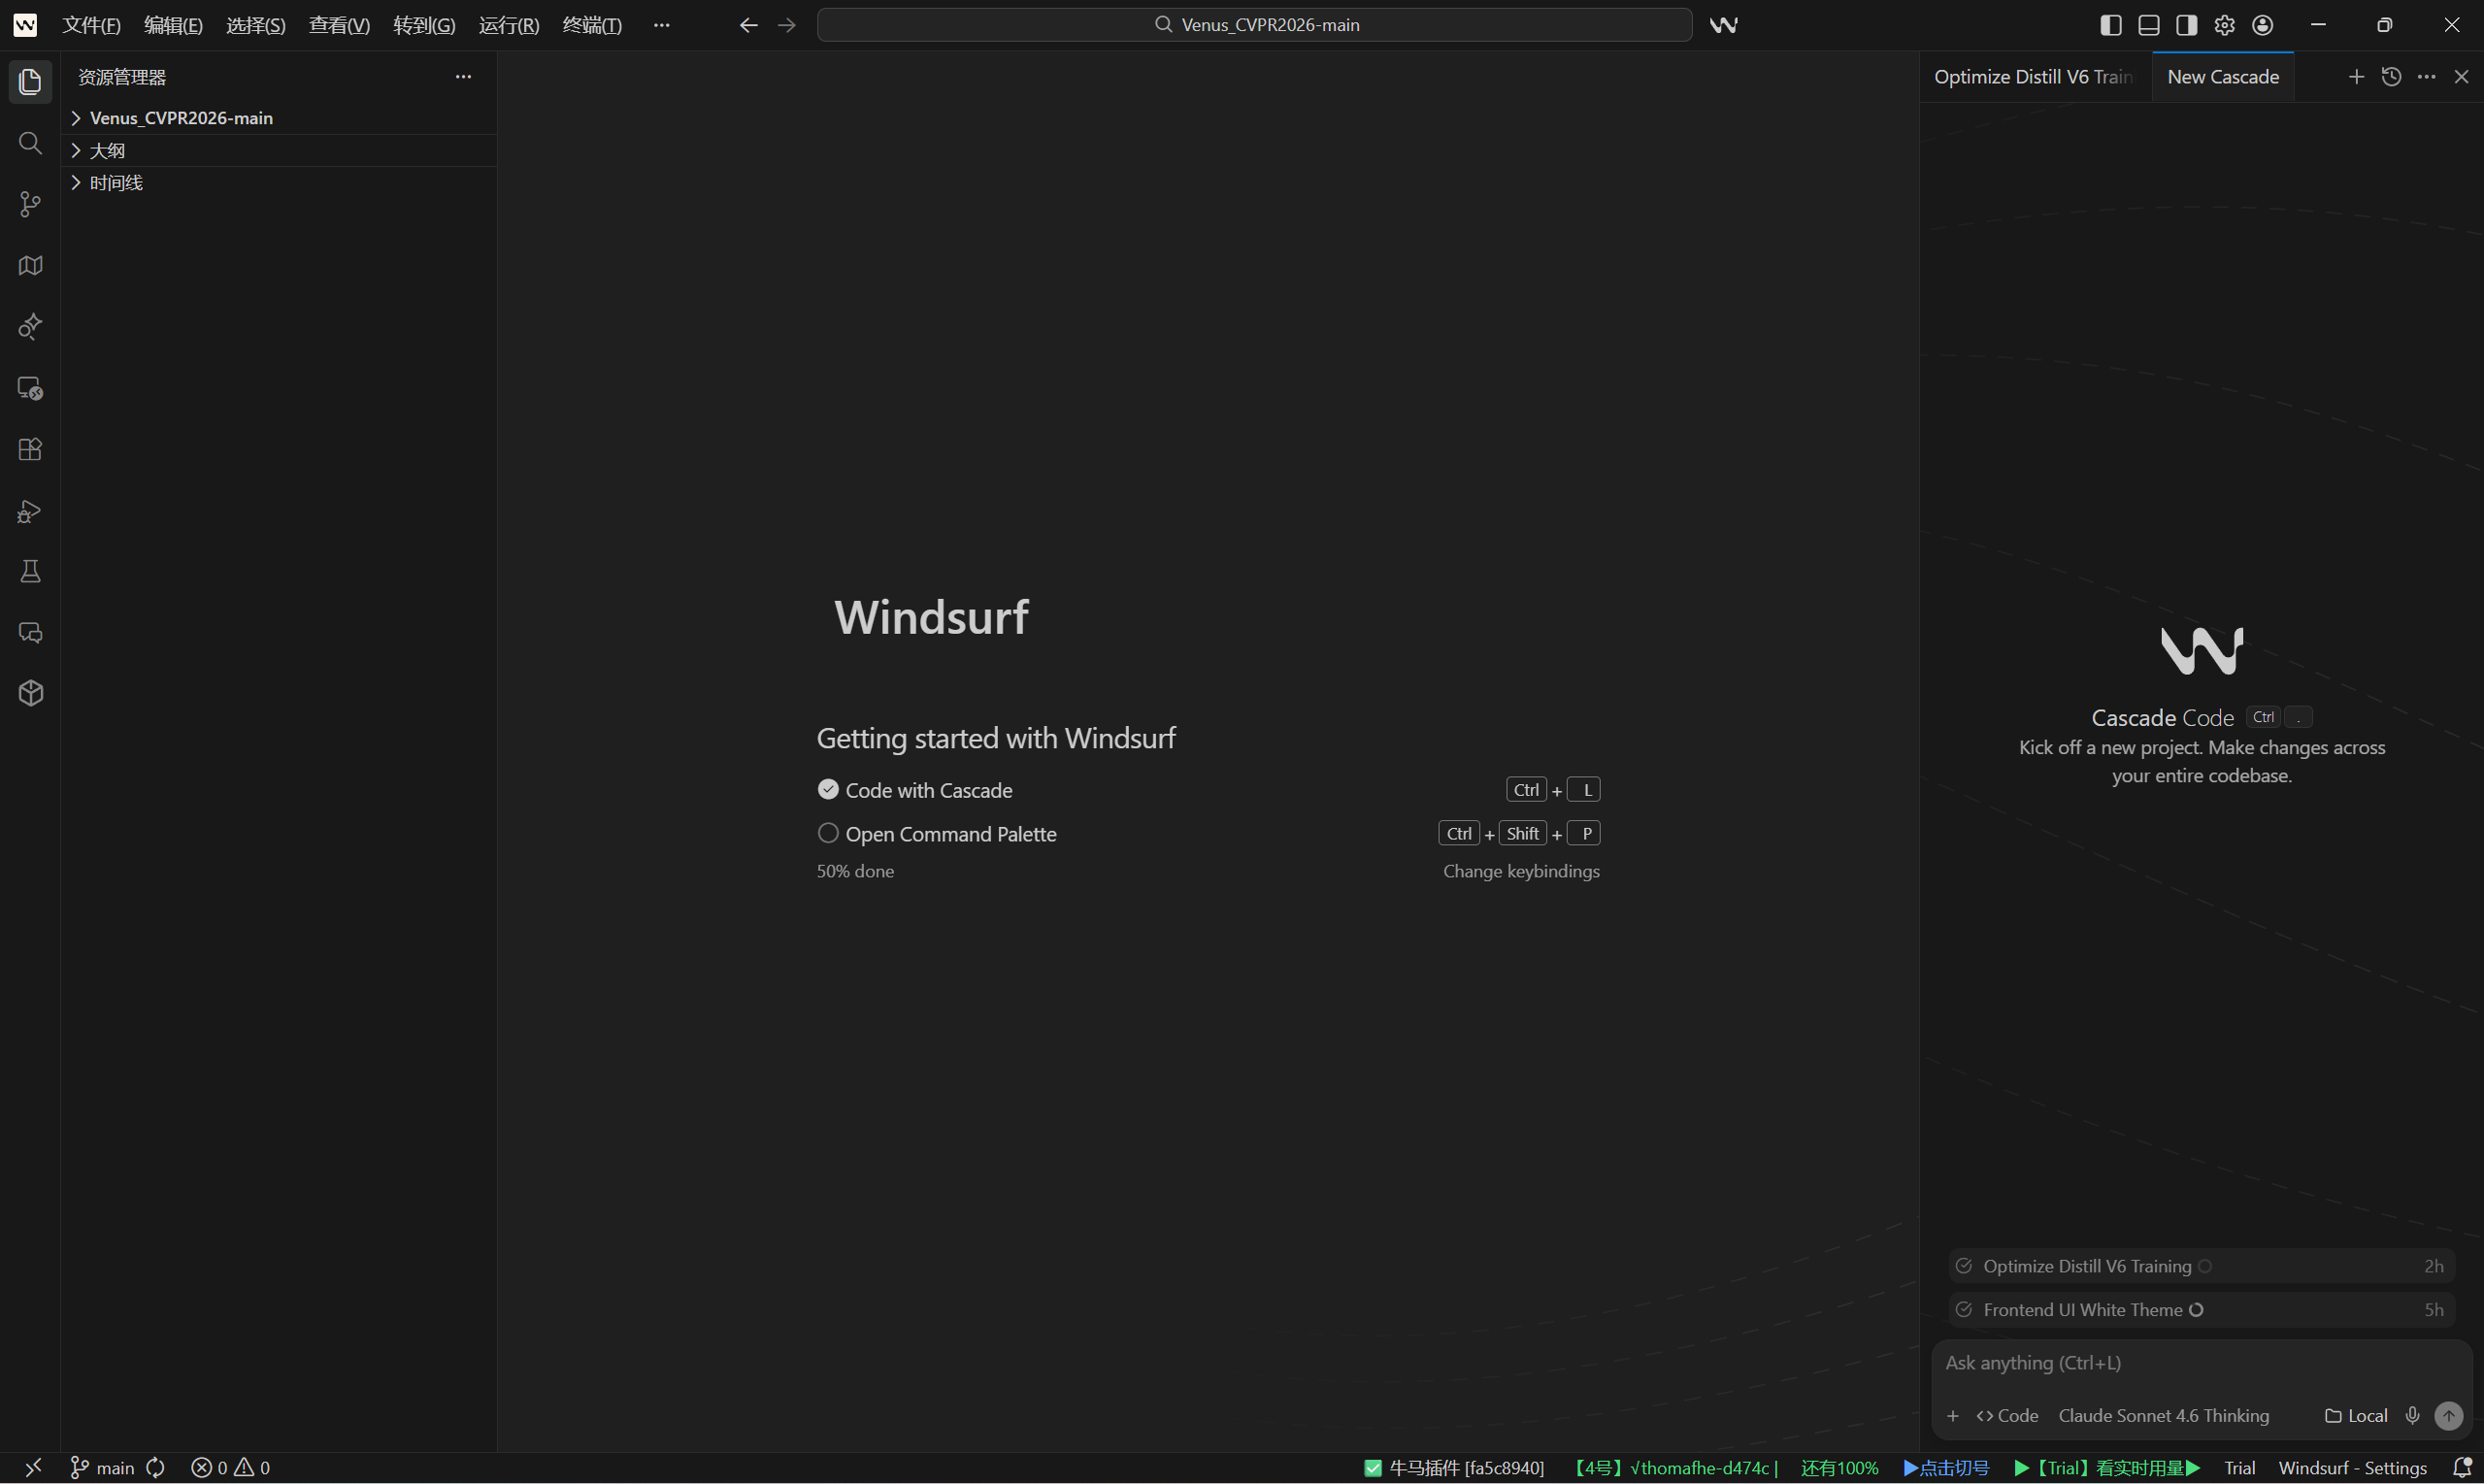Open the 查看(V) menu
This screenshot has height=1484, width=2484.
[339, 25]
